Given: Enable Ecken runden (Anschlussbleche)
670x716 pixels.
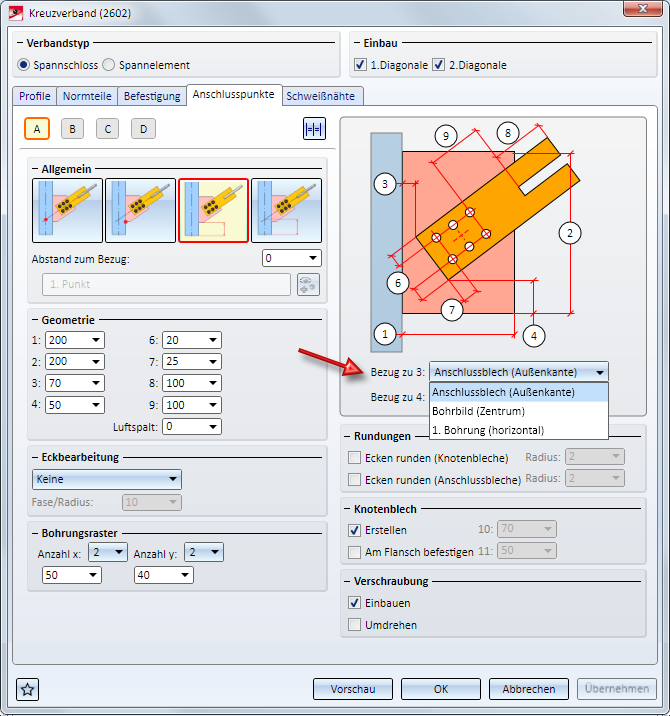Looking at the screenshot, I should tap(354, 479).
